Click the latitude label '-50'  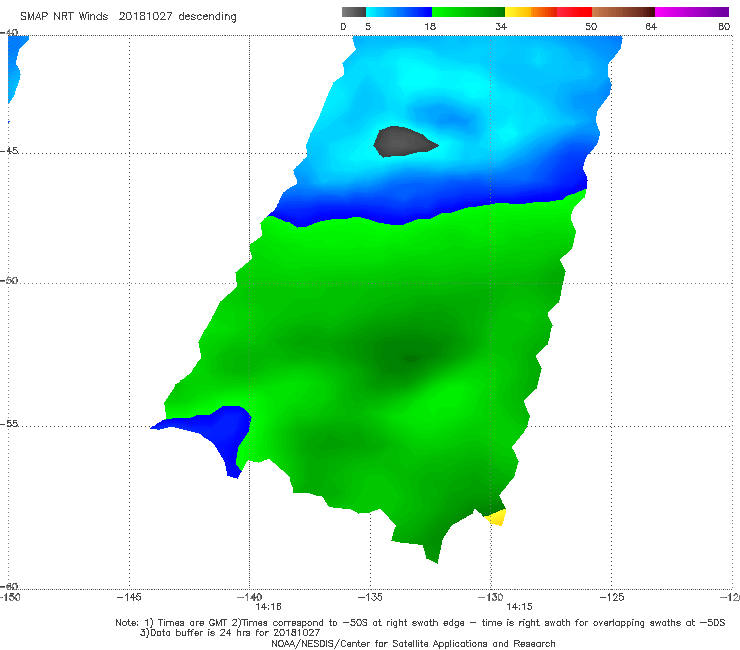pos(9,280)
